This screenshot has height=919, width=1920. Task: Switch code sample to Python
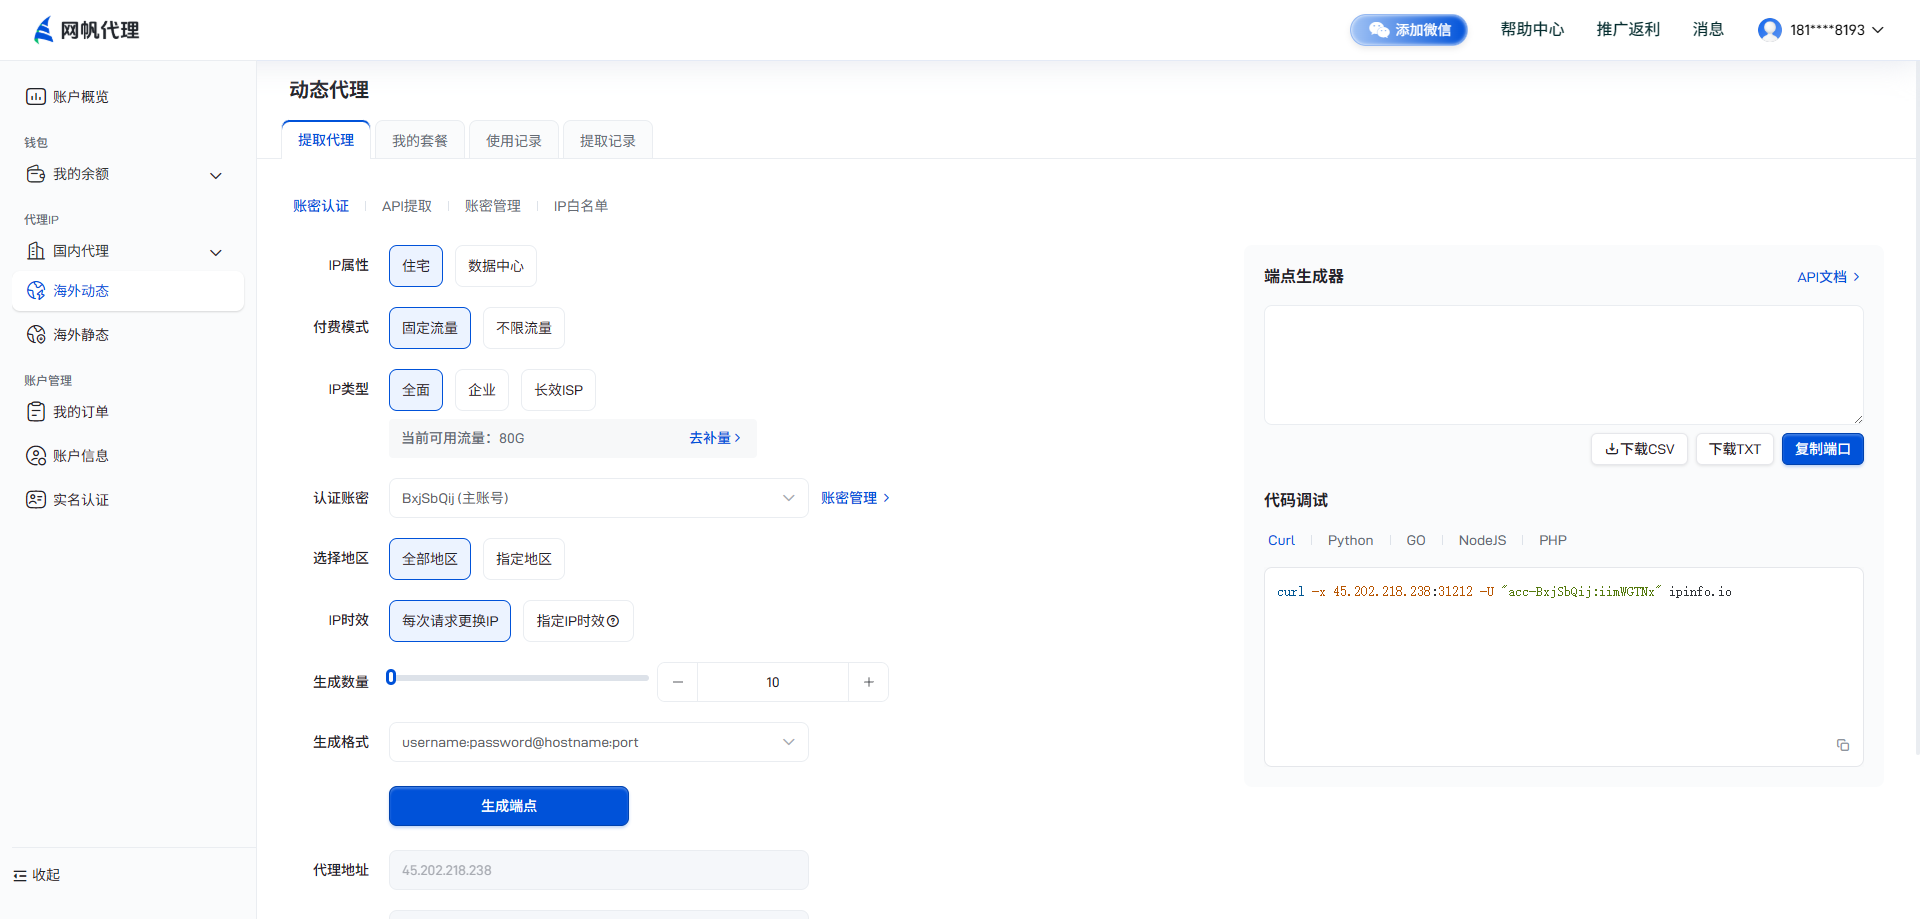[1350, 540]
